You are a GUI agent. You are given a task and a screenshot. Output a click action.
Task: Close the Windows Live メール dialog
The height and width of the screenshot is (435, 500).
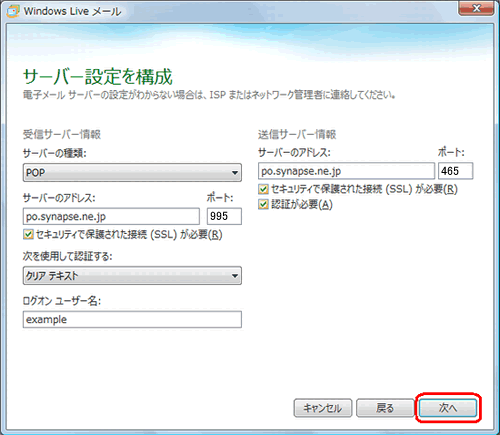[476, 8]
